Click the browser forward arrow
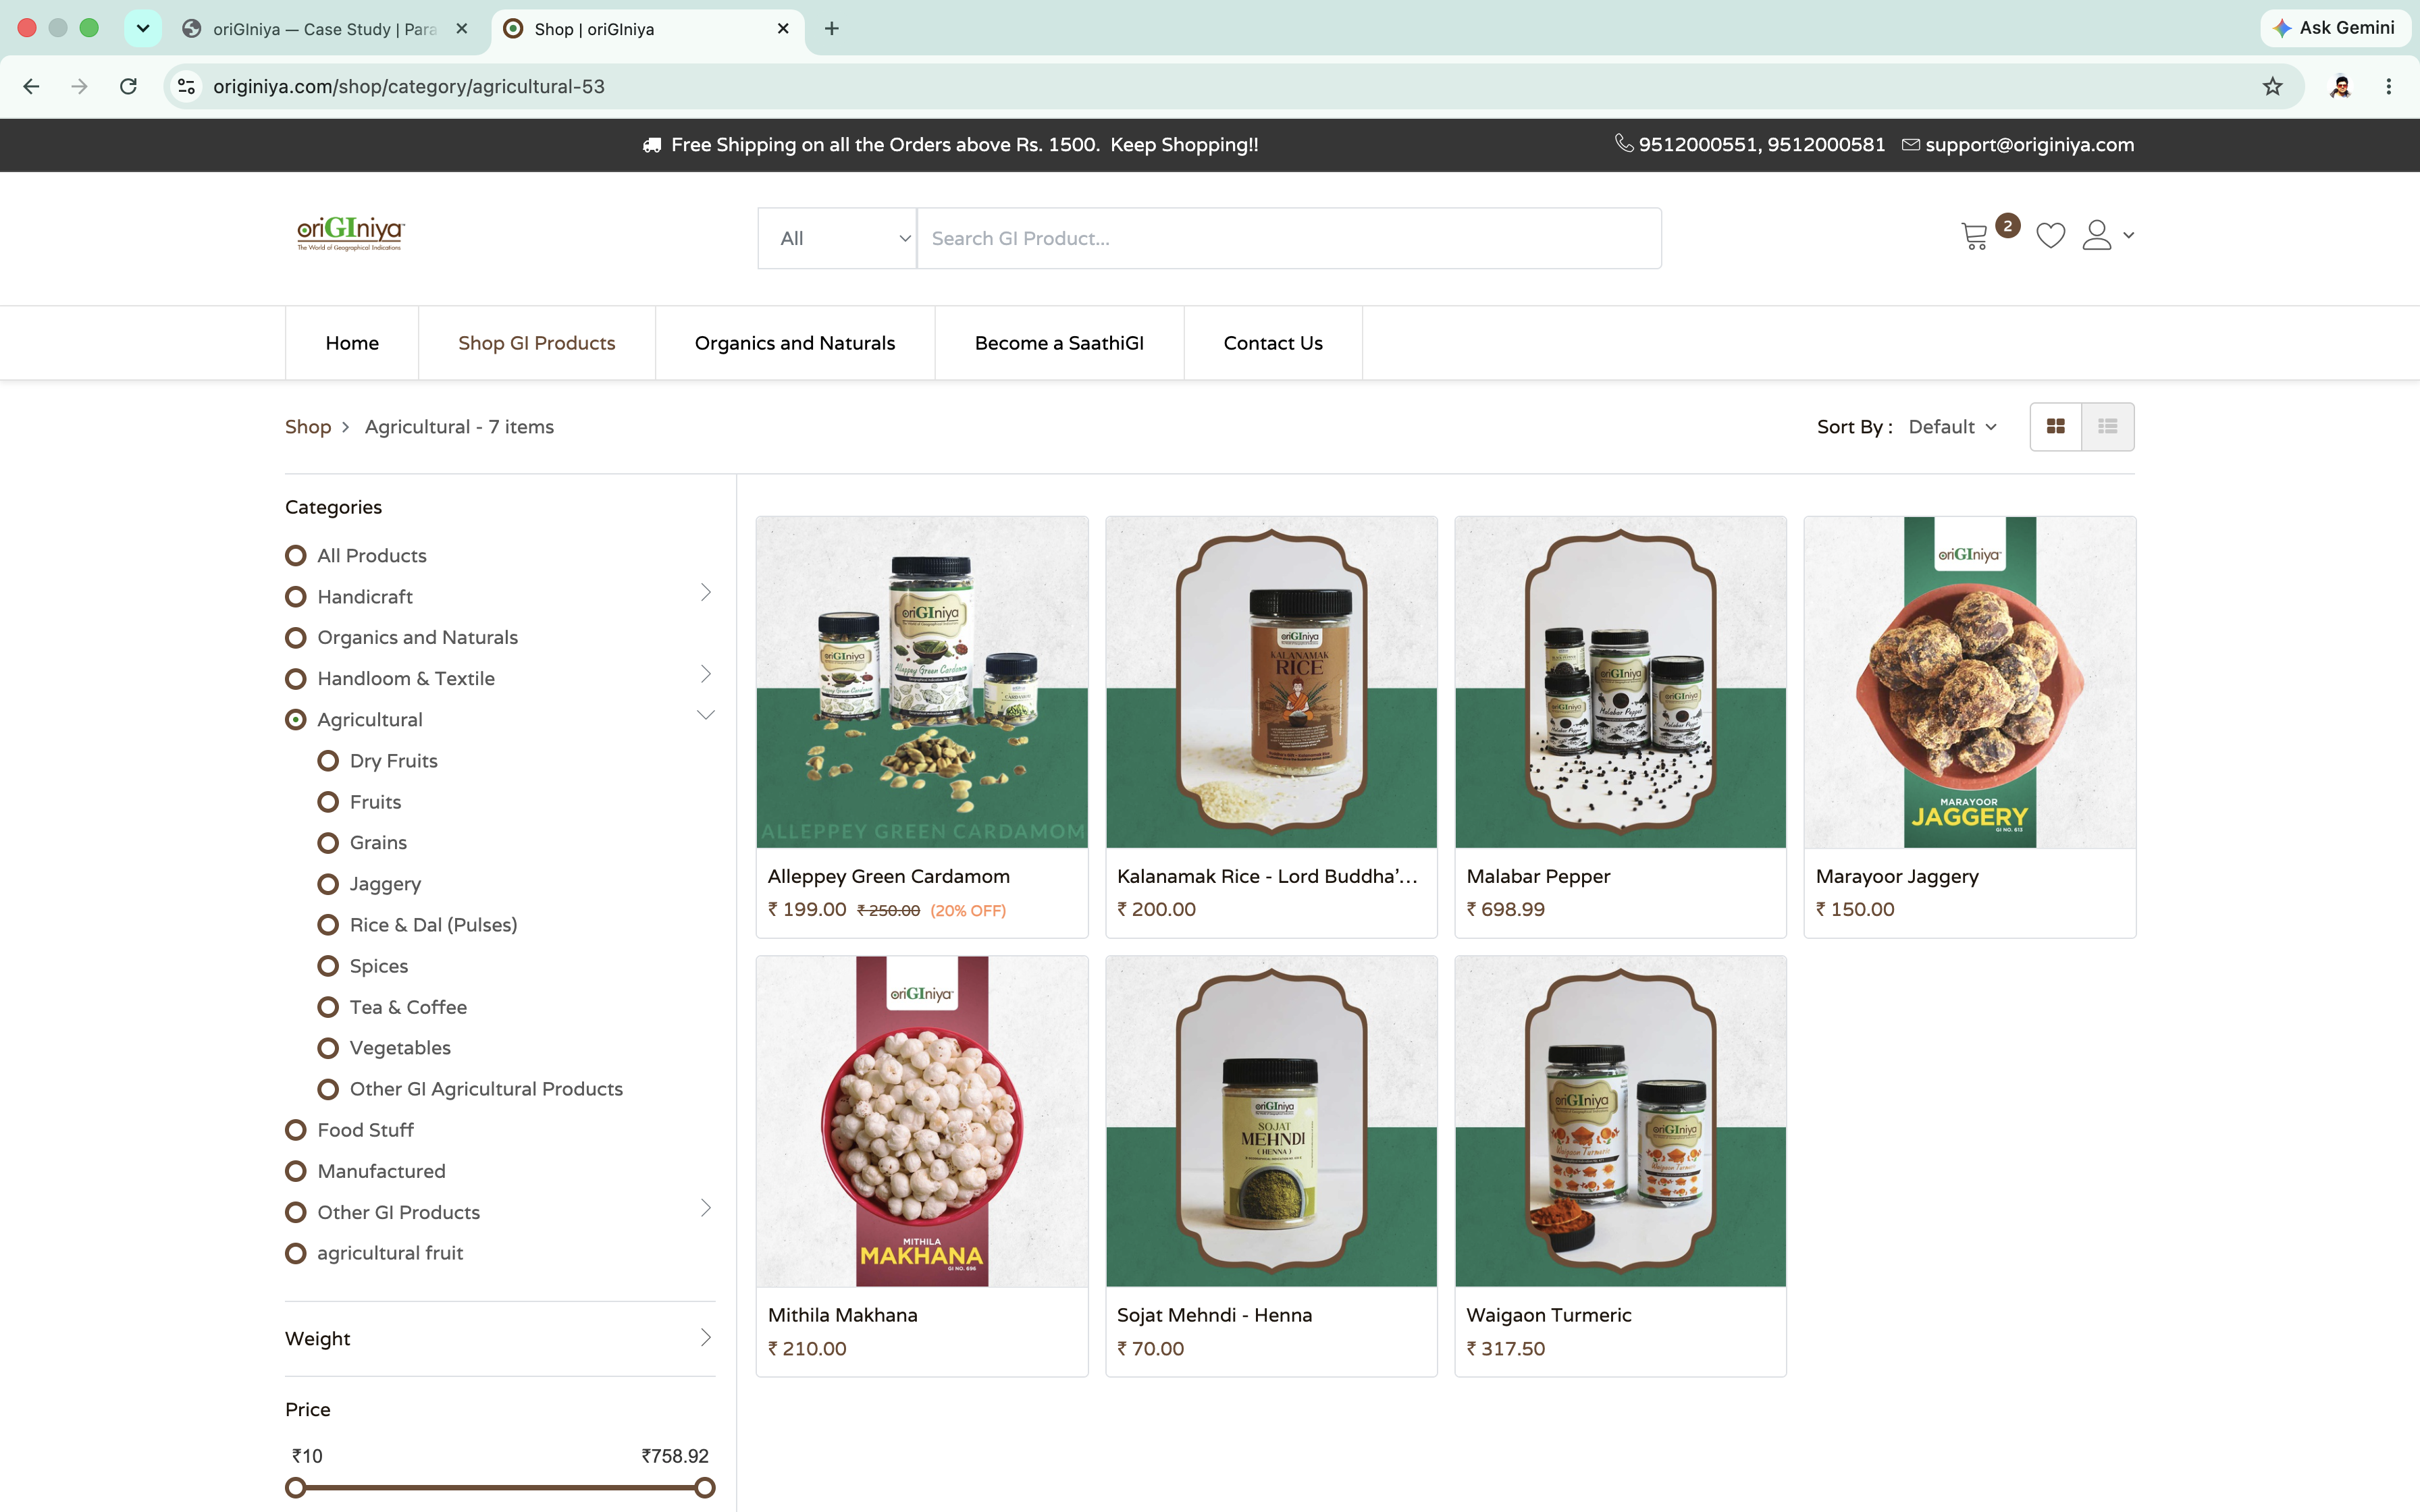Viewport: 2420px width, 1512px height. pyautogui.click(x=80, y=86)
